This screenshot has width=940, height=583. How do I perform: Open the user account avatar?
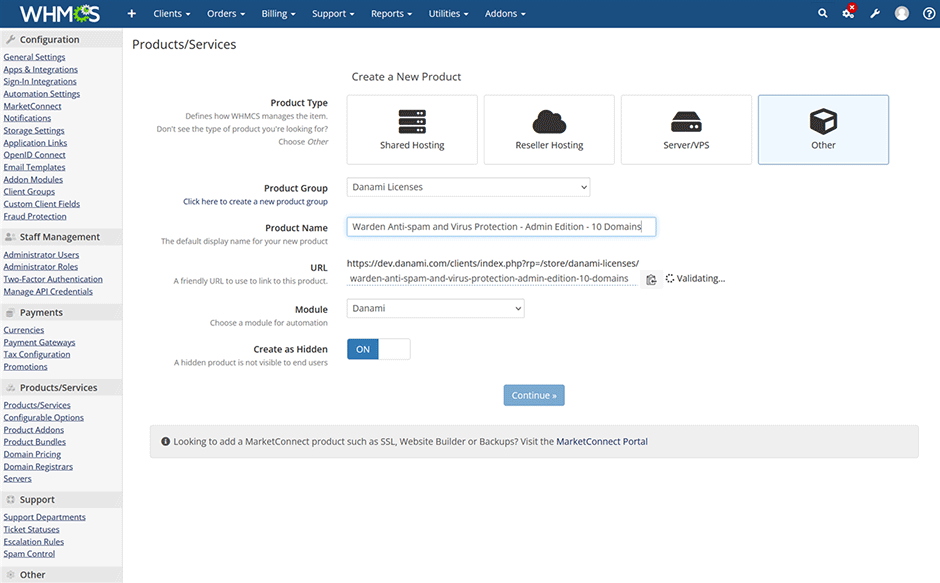tap(902, 13)
